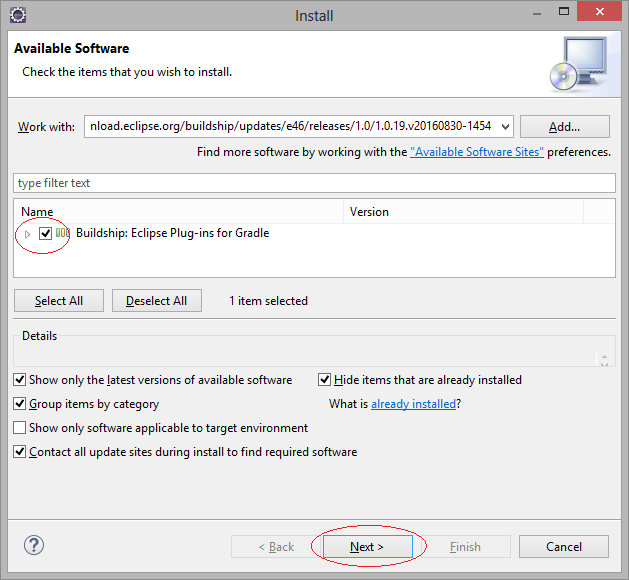
Task: Open the Work with dropdown arrow
Action: (505, 127)
